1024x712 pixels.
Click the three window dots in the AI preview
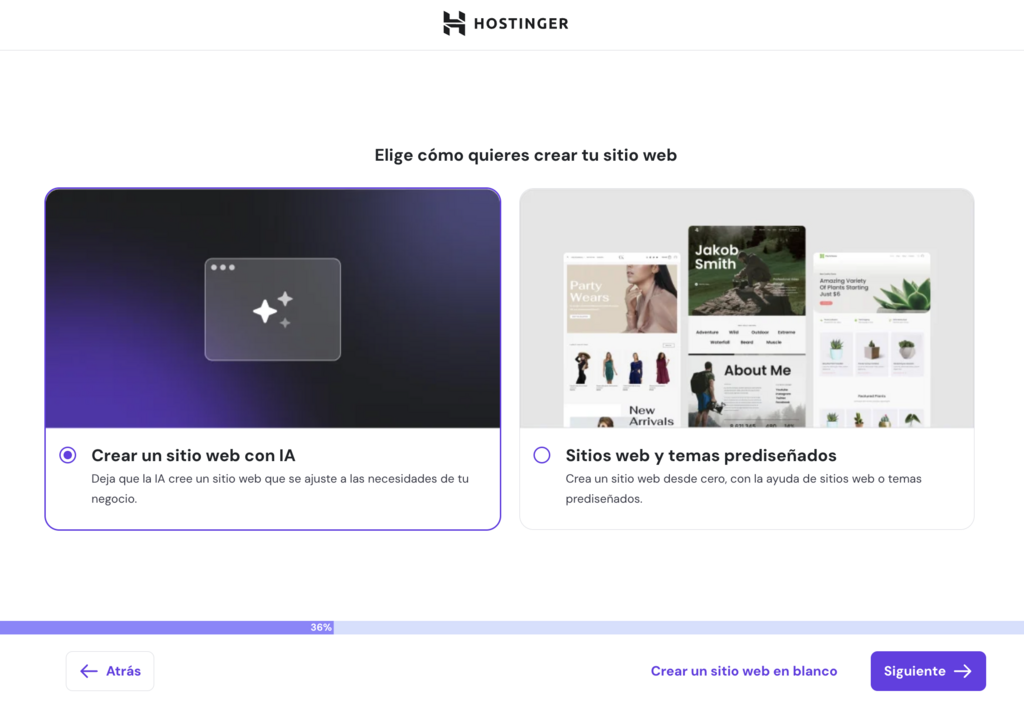(x=222, y=268)
